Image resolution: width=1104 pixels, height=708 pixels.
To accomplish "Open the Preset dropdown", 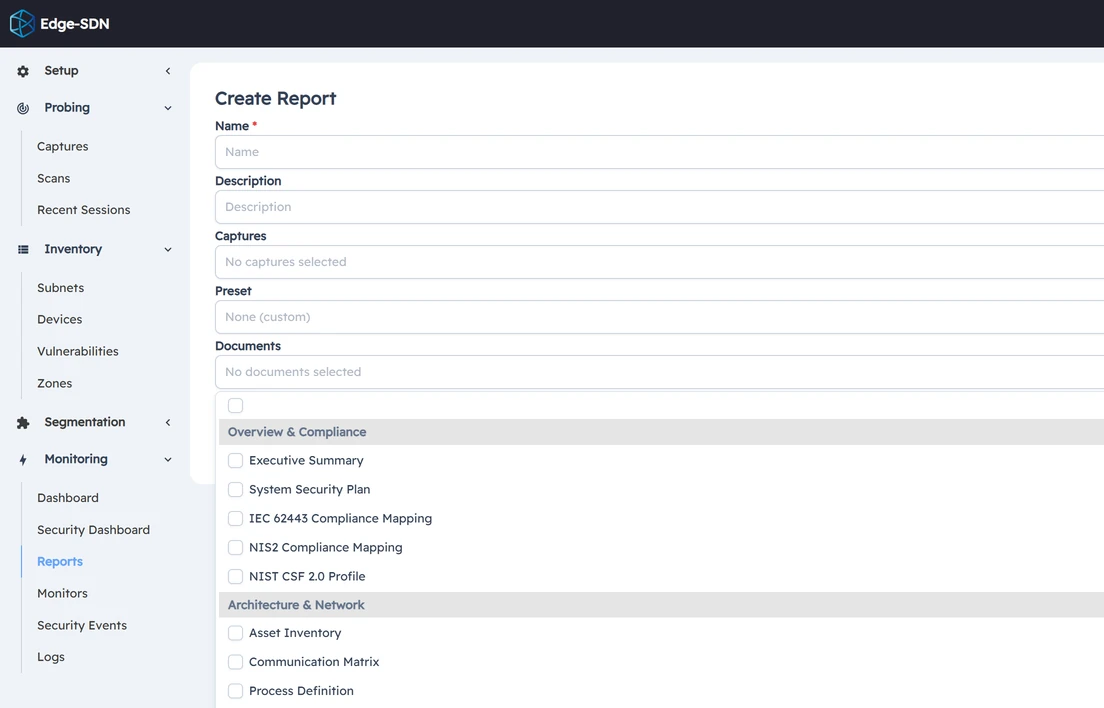I will click(x=659, y=317).
